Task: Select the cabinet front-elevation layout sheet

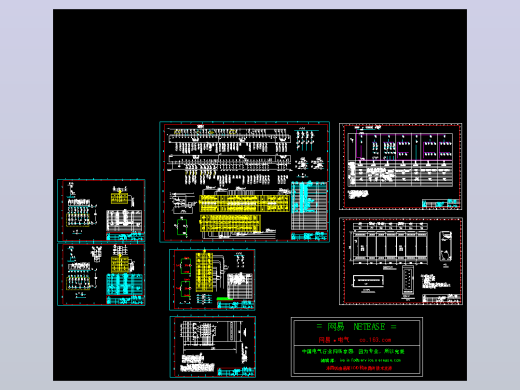Action: (x=401, y=261)
